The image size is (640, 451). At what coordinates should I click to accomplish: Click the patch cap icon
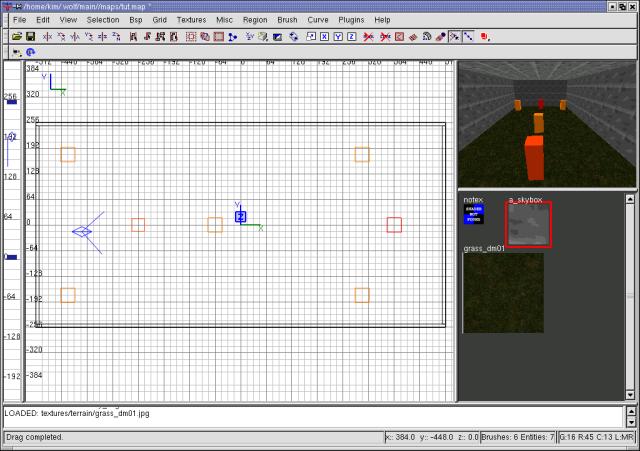tap(441, 37)
